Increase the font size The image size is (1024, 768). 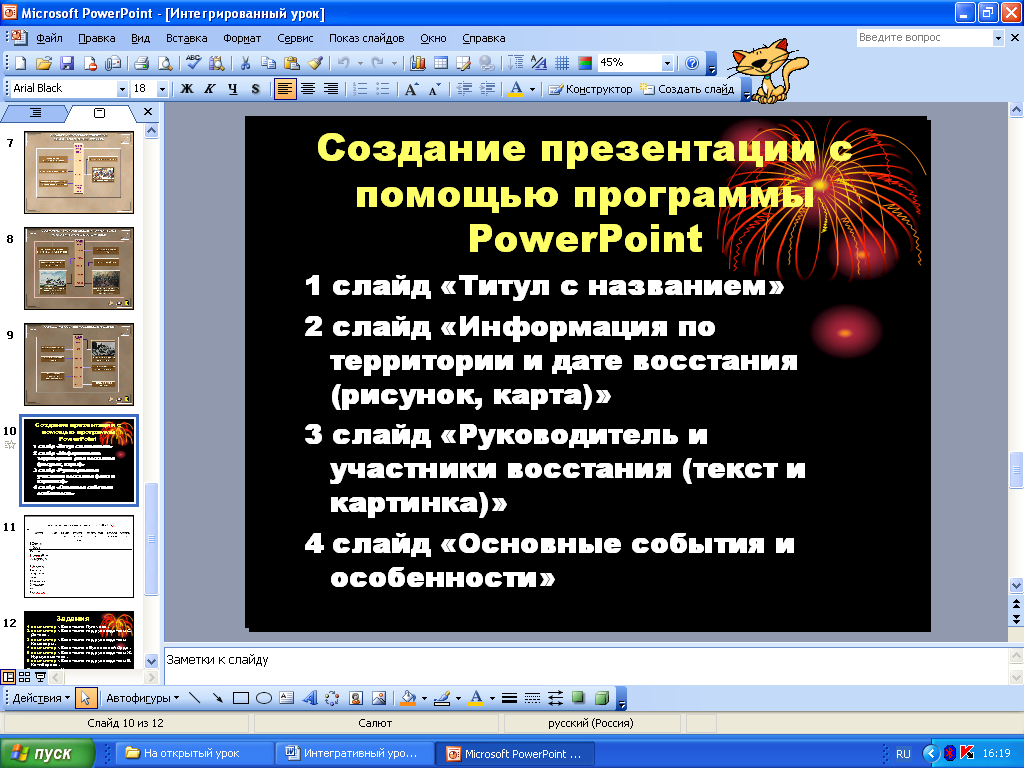[x=411, y=89]
